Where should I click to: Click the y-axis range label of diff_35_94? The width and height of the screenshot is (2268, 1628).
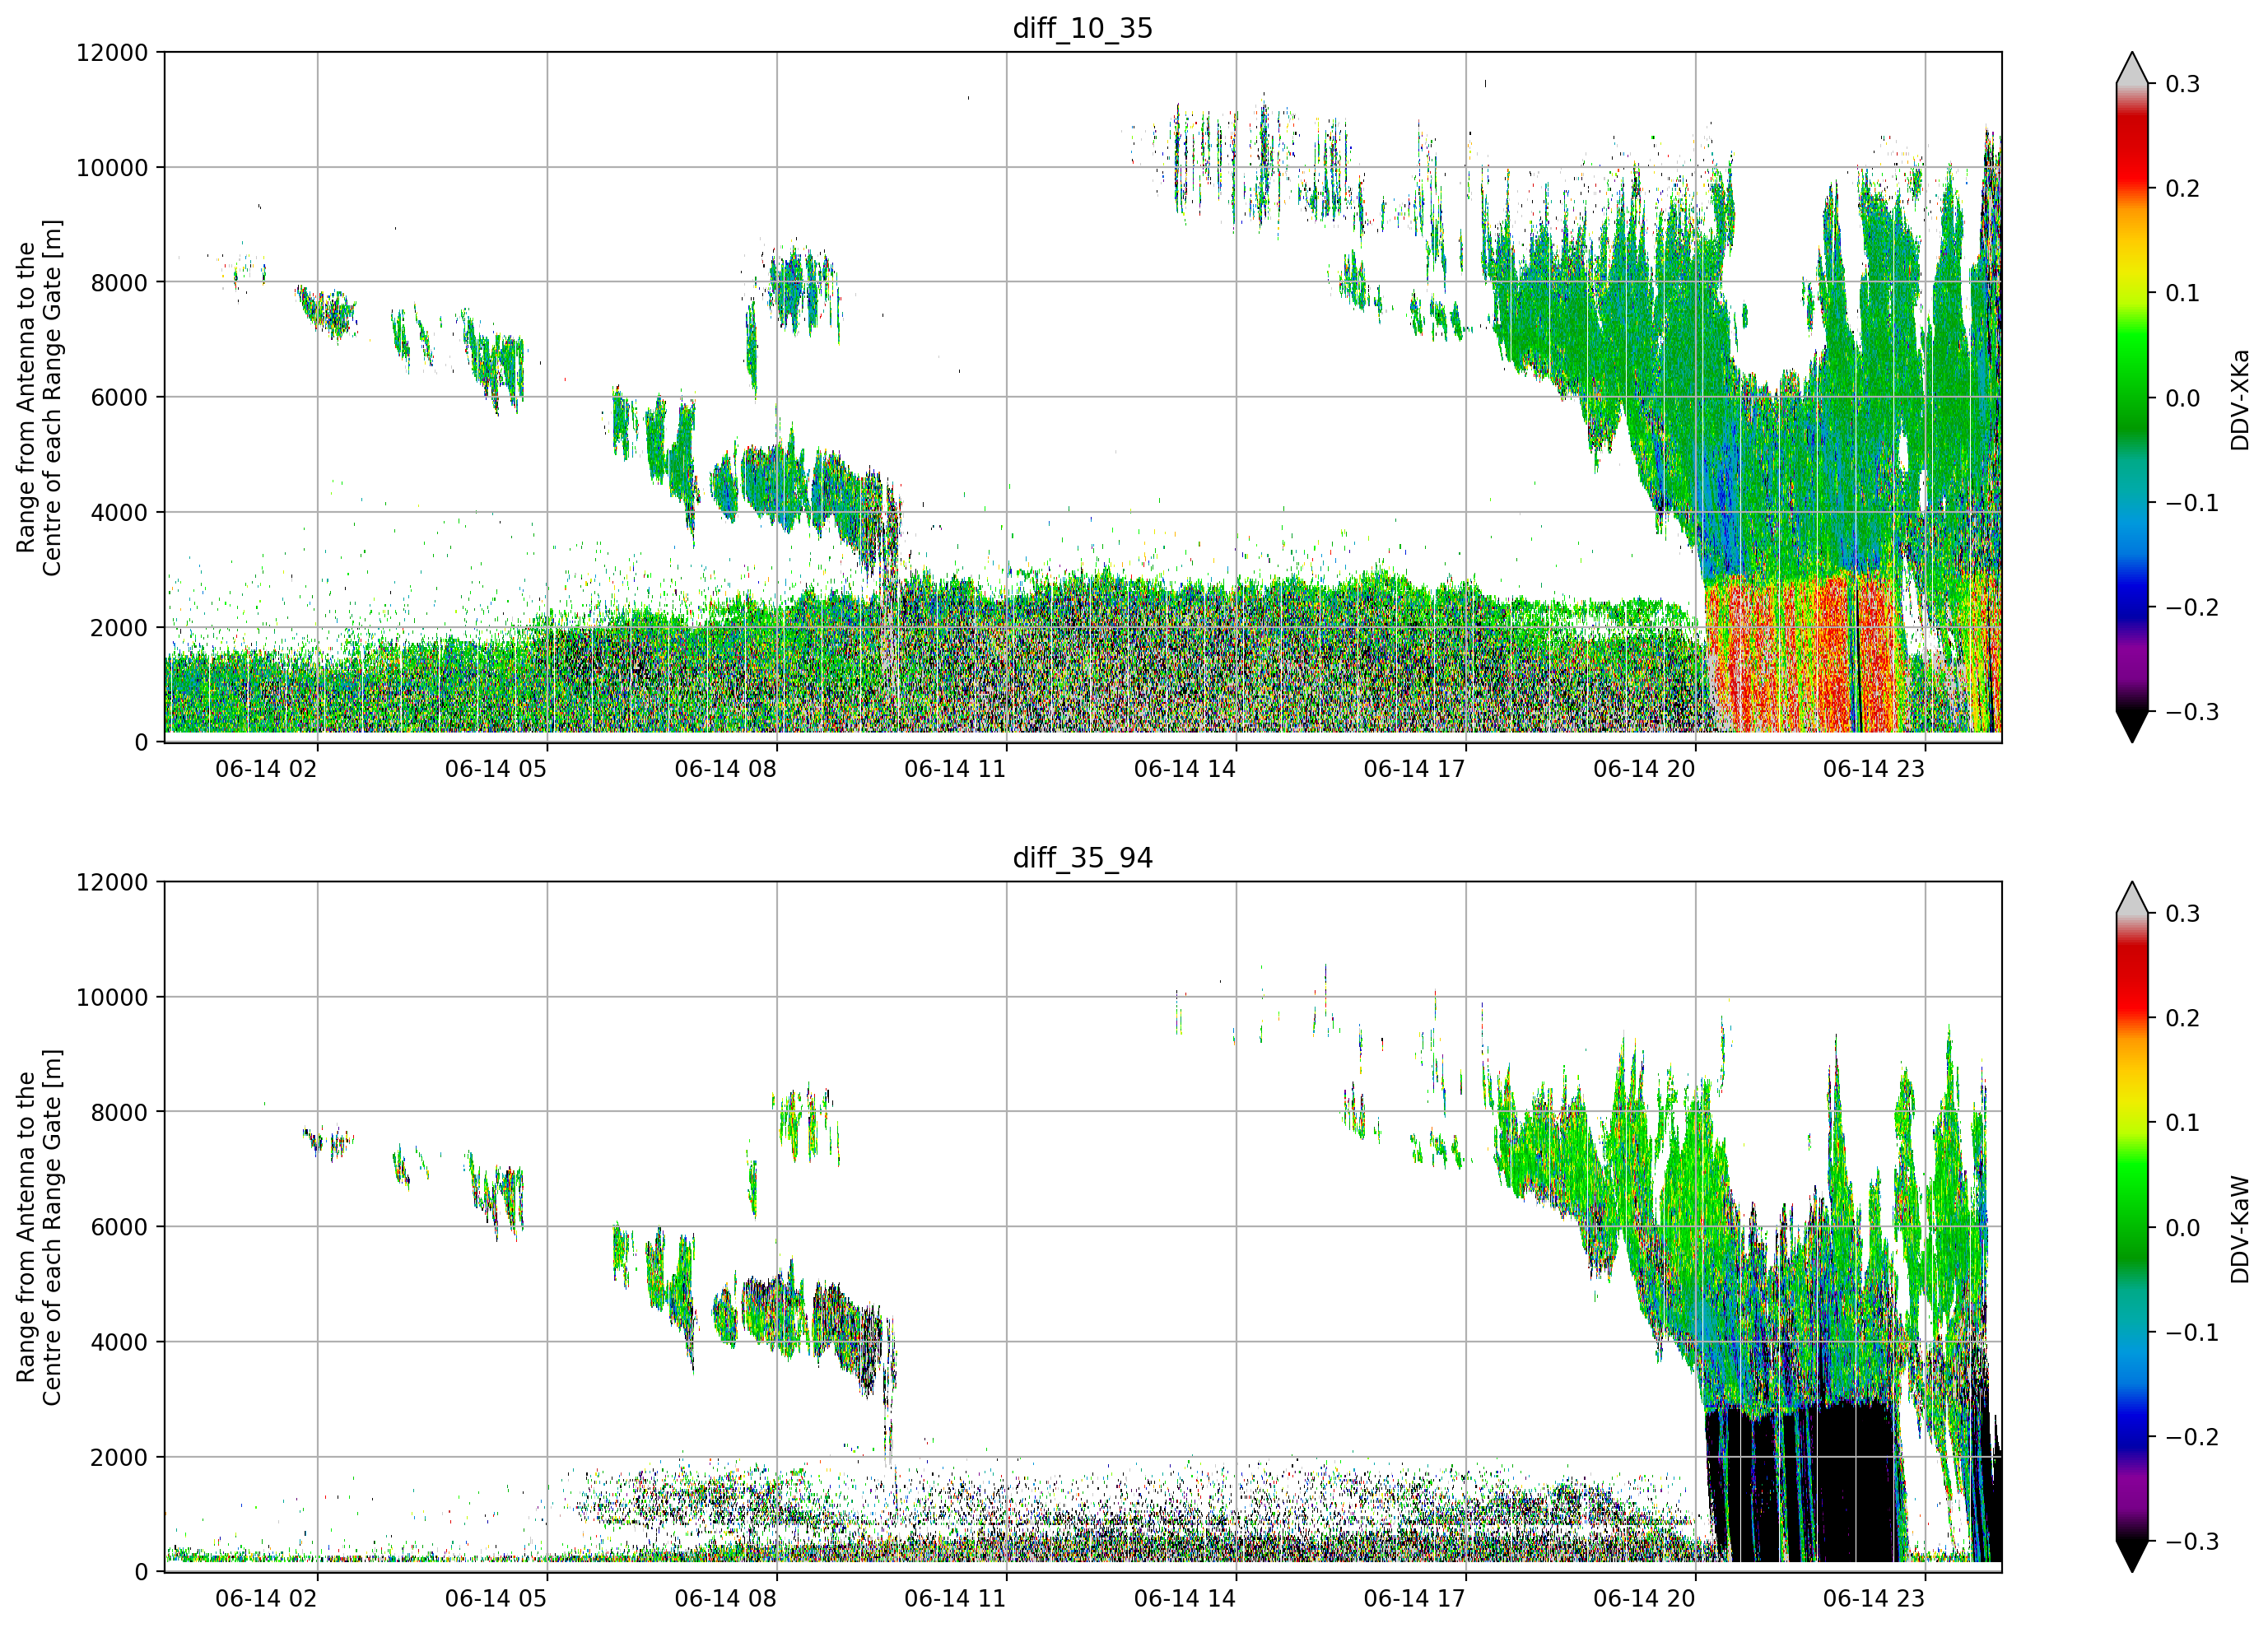click(x=39, y=1227)
